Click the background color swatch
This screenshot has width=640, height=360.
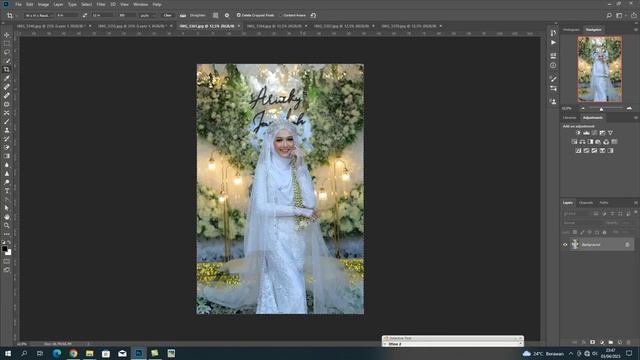click(x=9, y=253)
